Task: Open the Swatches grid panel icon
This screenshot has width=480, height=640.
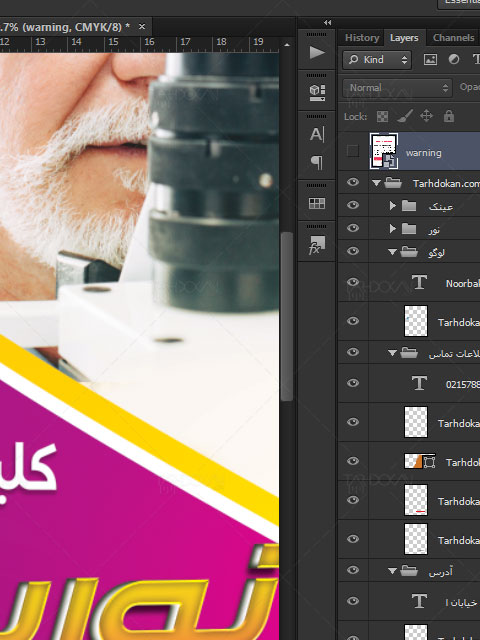Action: [x=317, y=203]
